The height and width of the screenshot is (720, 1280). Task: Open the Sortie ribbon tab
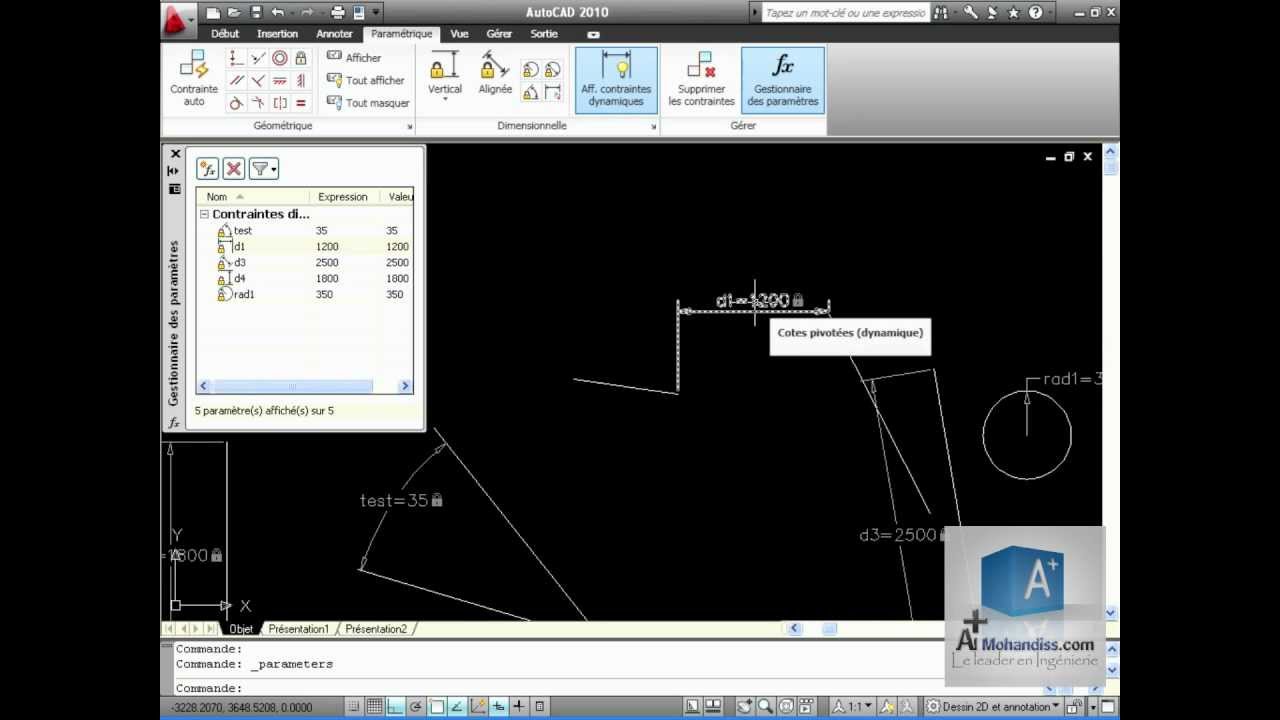click(x=544, y=34)
